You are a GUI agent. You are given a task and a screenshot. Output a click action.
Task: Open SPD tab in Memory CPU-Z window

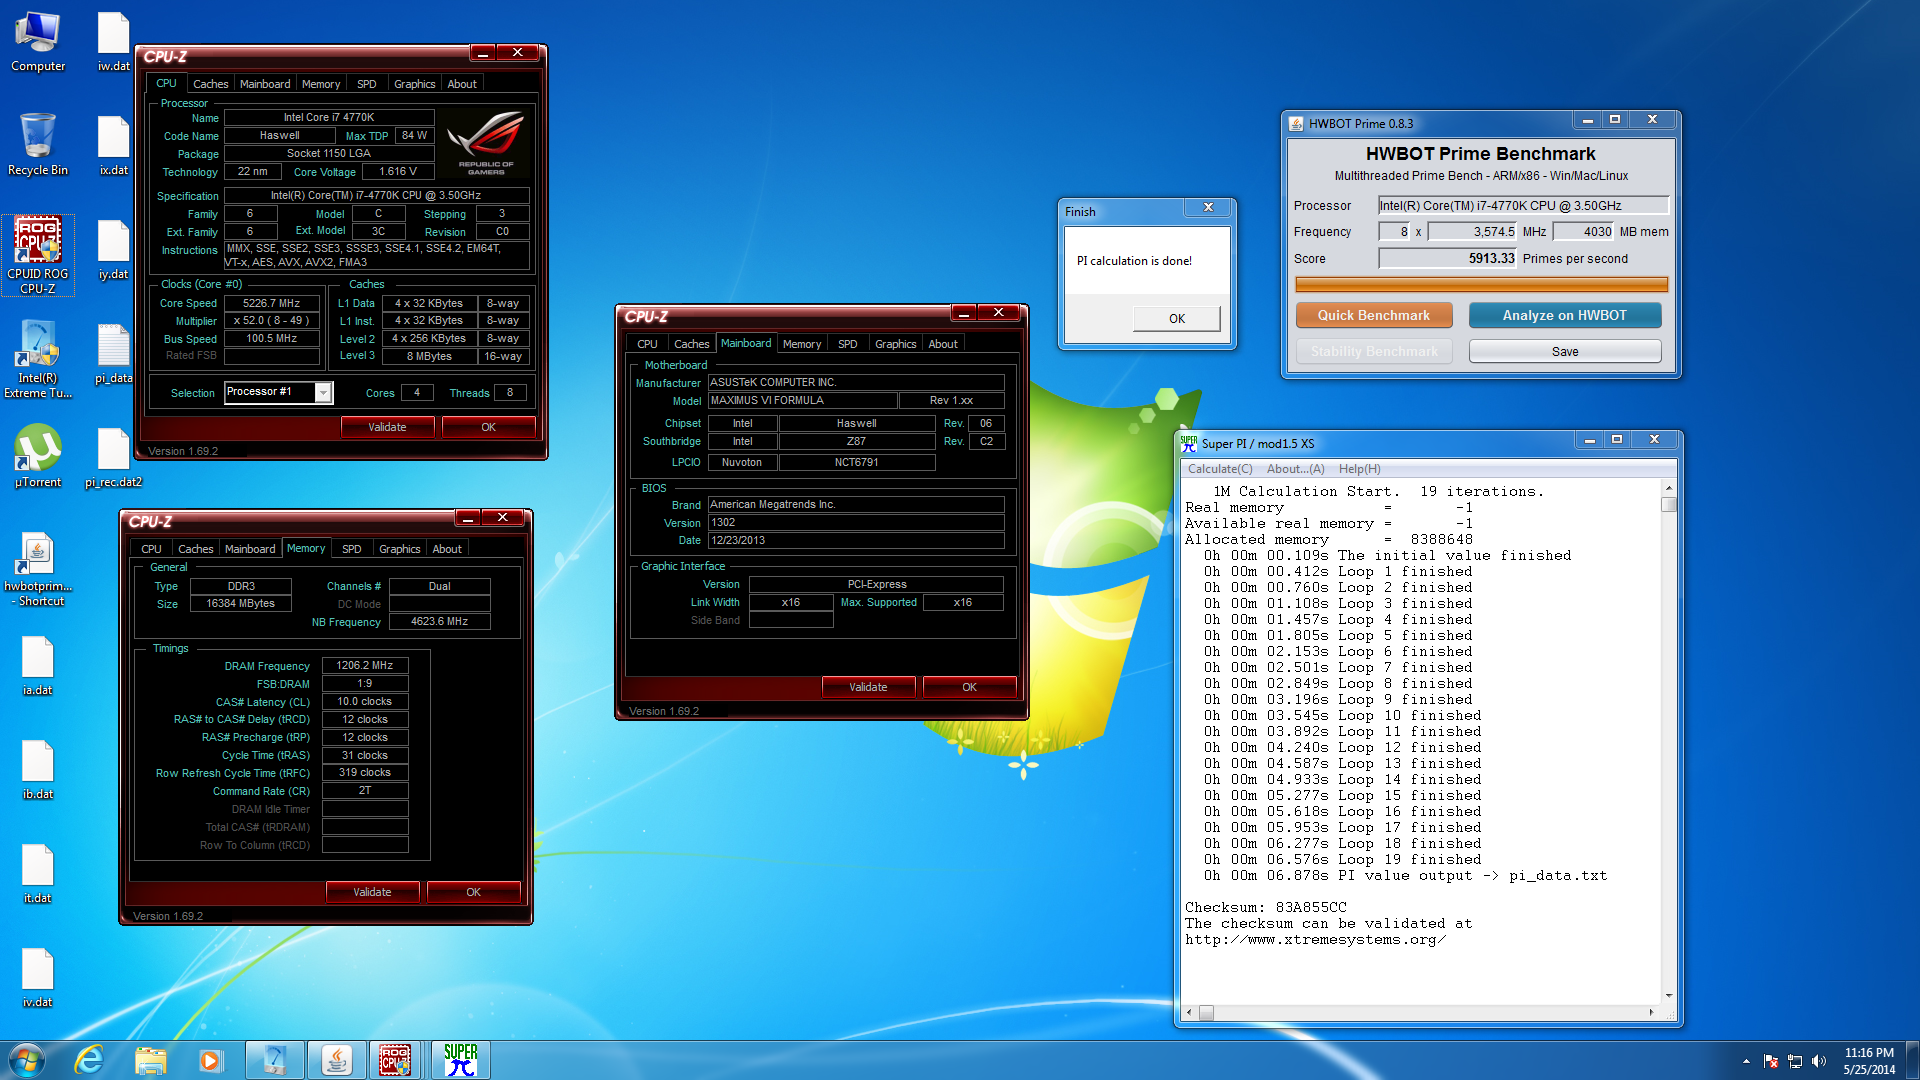(352, 549)
